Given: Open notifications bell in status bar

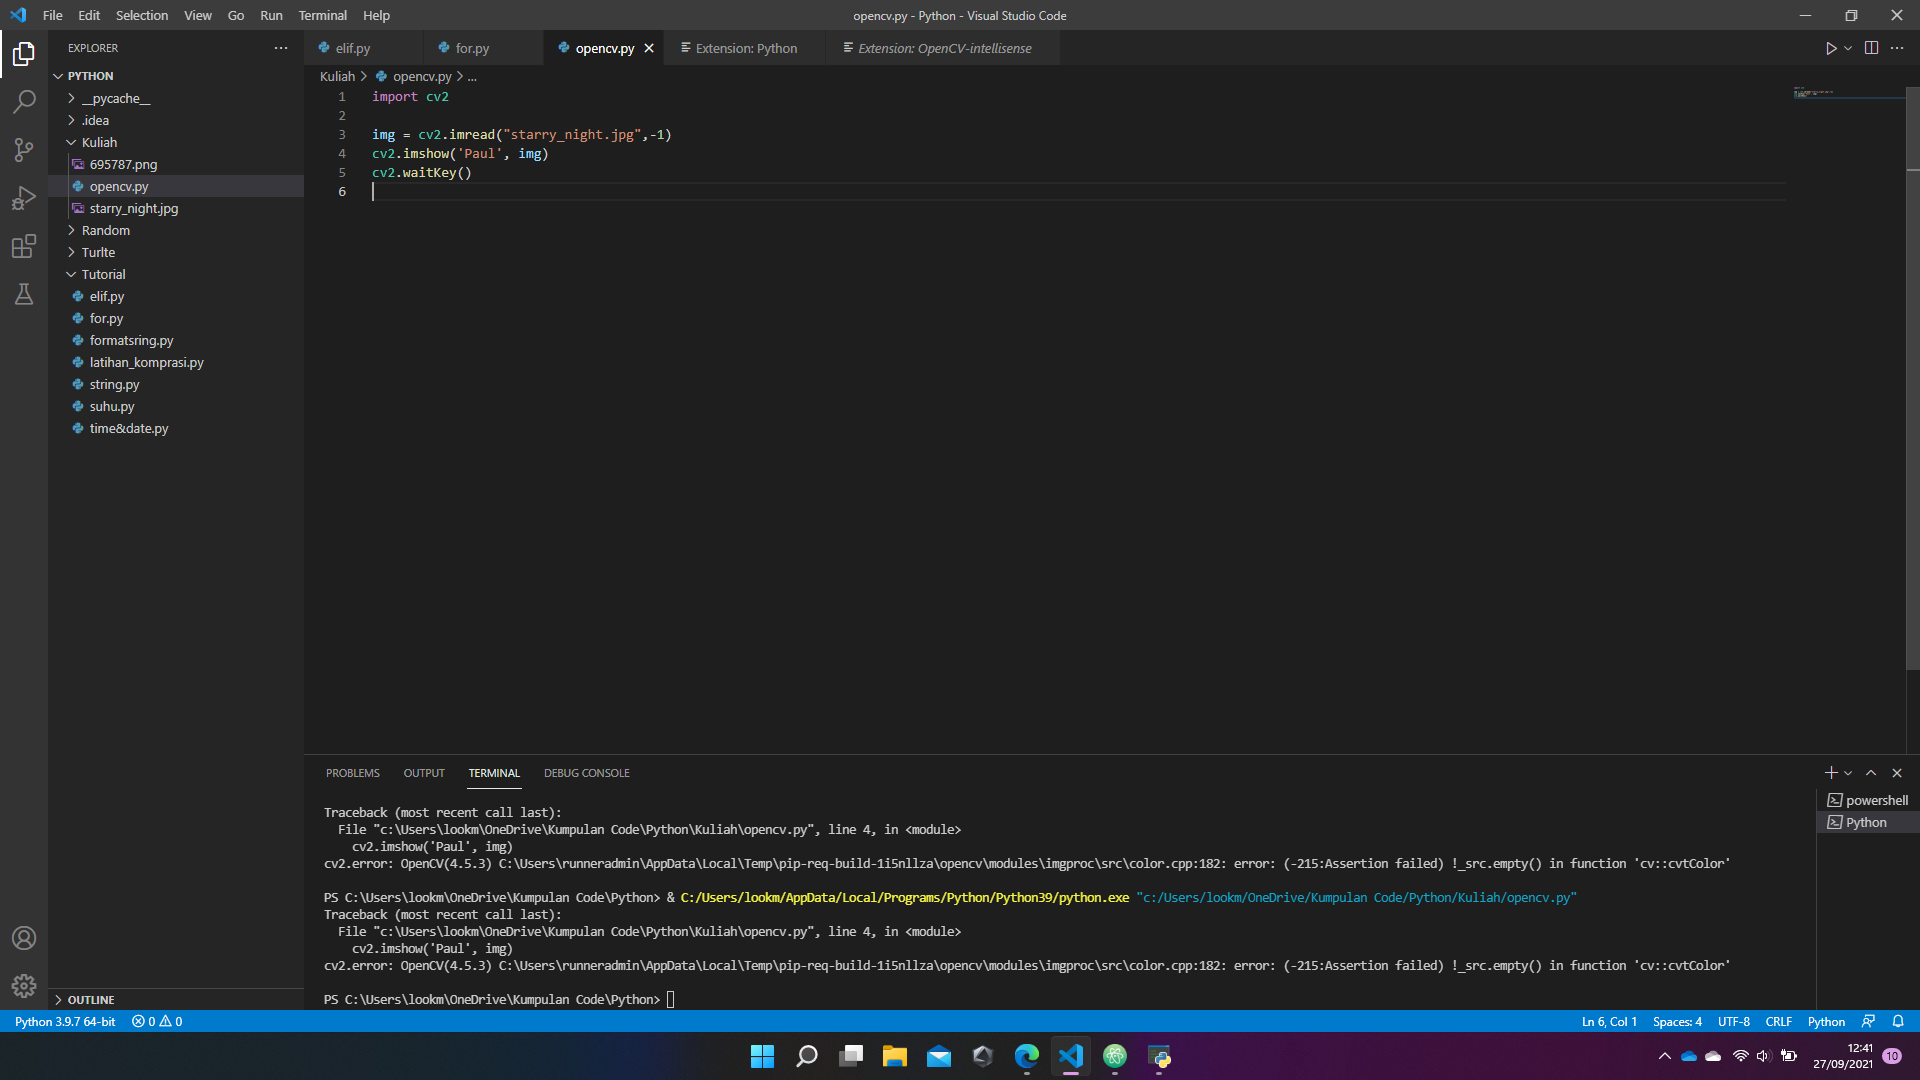Looking at the screenshot, I should pyautogui.click(x=1897, y=1021).
